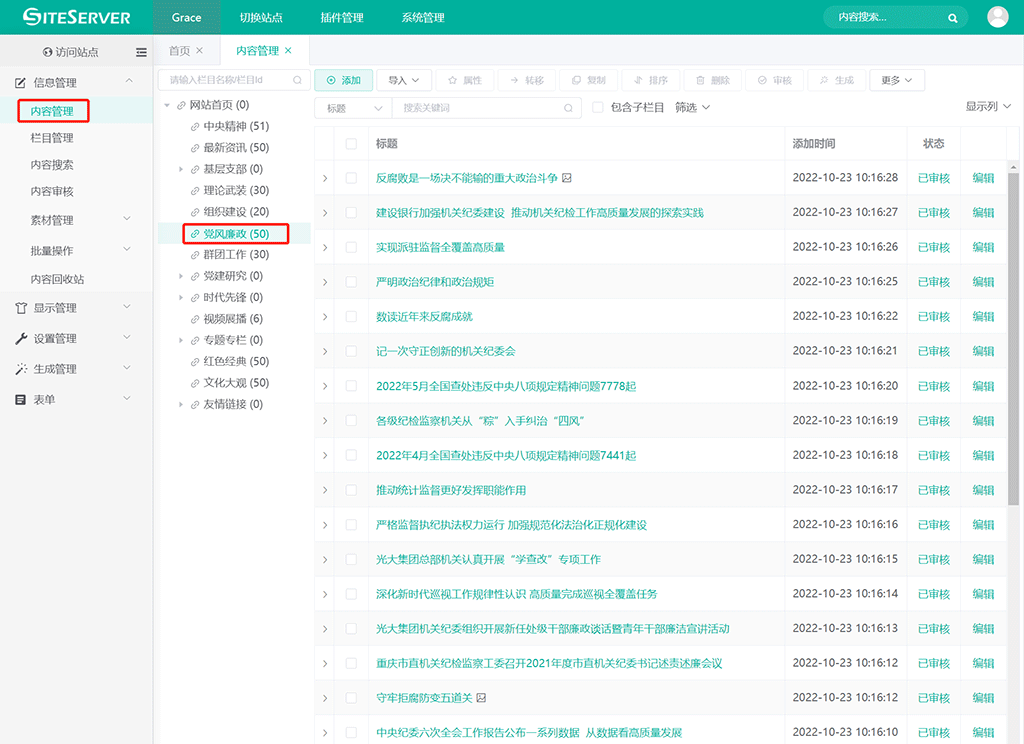Open the 显示列 column dropdown
The width and height of the screenshot is (1024, 744).
[988, 107]
